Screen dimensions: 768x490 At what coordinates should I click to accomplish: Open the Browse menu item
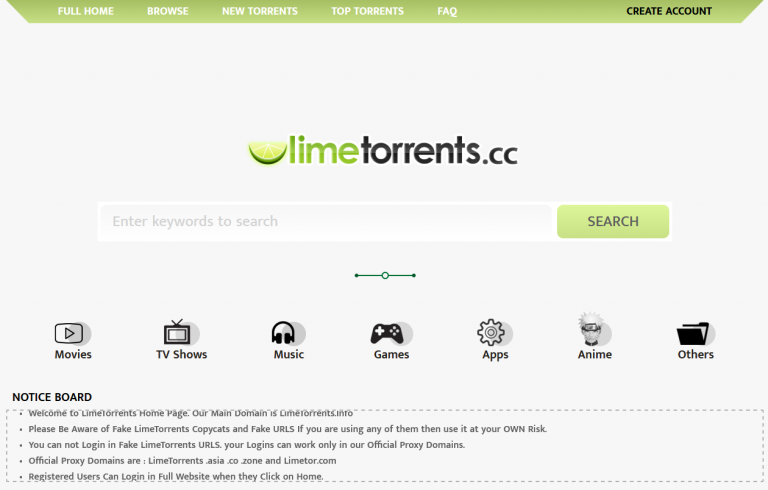(168, 11)
